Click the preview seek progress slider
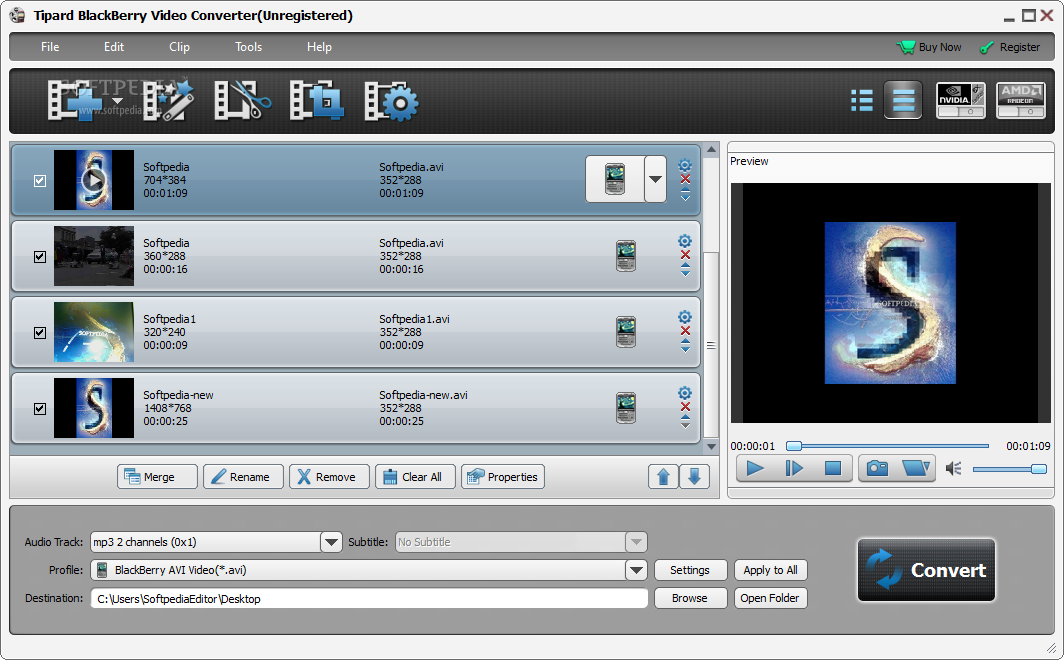The image size is (1064, 660). pyautogui.click(x=888, y=446)
